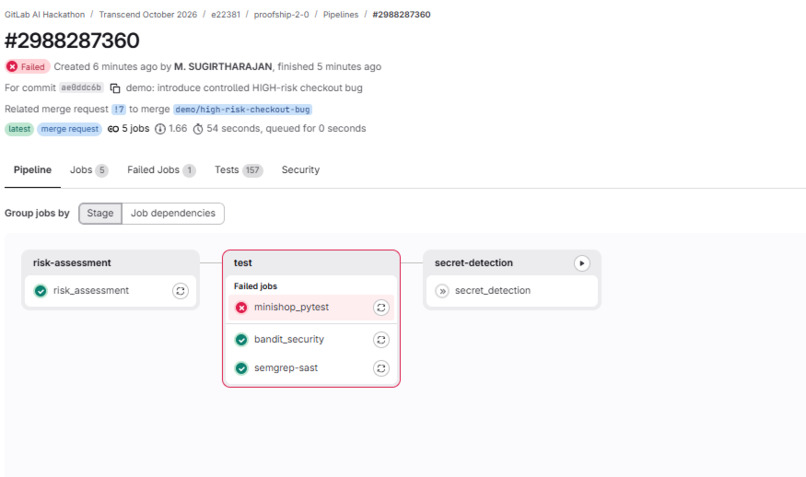This screenshot has height=477, width=806.
Task: Click the compute minutes info icon
Action: (160, 129)
